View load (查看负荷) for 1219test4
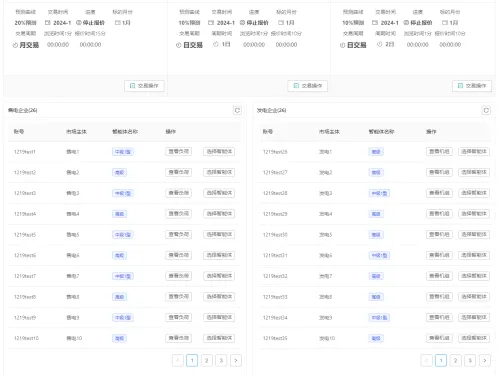The height and width of the screenshot is (375, 500). (179, 214)
